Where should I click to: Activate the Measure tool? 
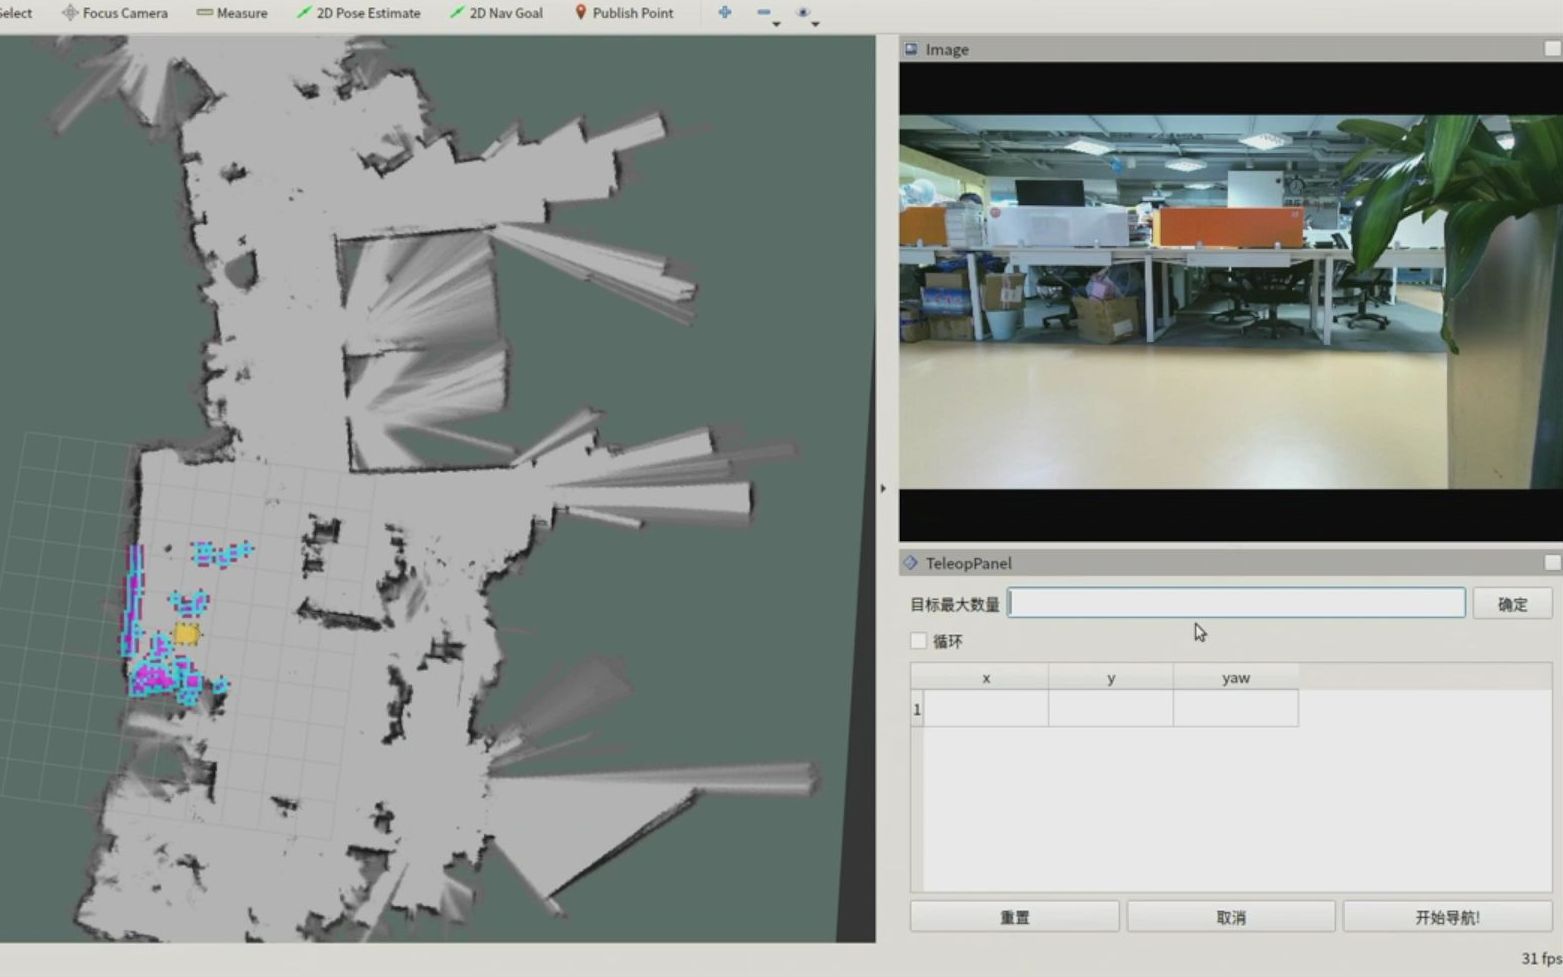232,13
